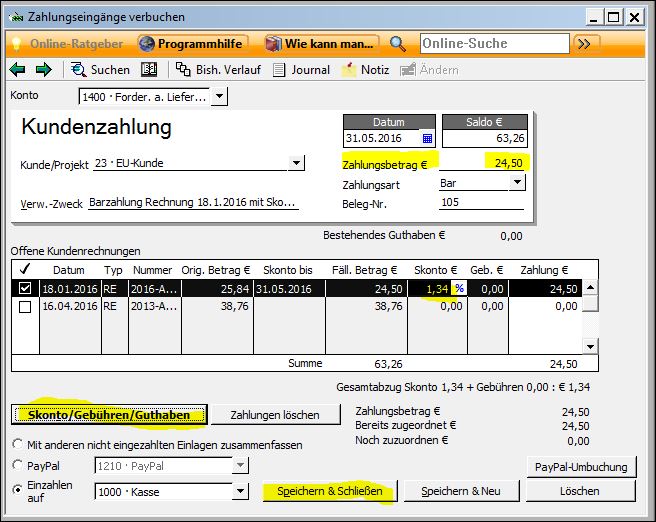Click the Nummer column header
656x522 pixels.
point(153,270)
